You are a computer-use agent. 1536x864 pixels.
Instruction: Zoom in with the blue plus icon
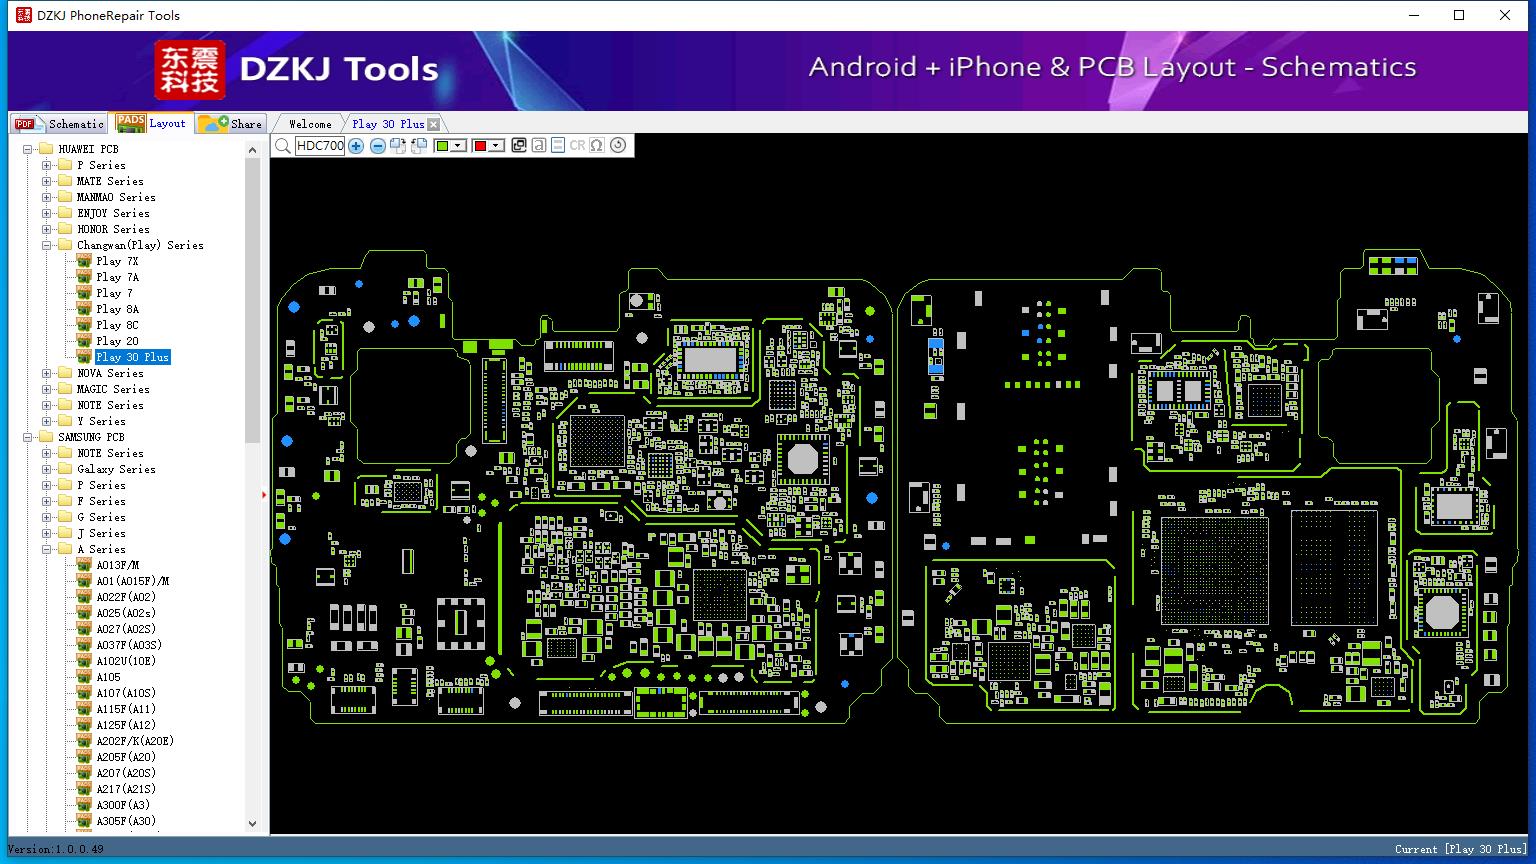[356, 146]
